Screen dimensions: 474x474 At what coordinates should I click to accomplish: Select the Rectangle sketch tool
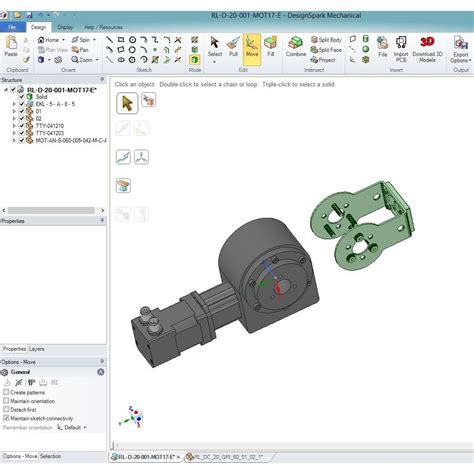121,40
